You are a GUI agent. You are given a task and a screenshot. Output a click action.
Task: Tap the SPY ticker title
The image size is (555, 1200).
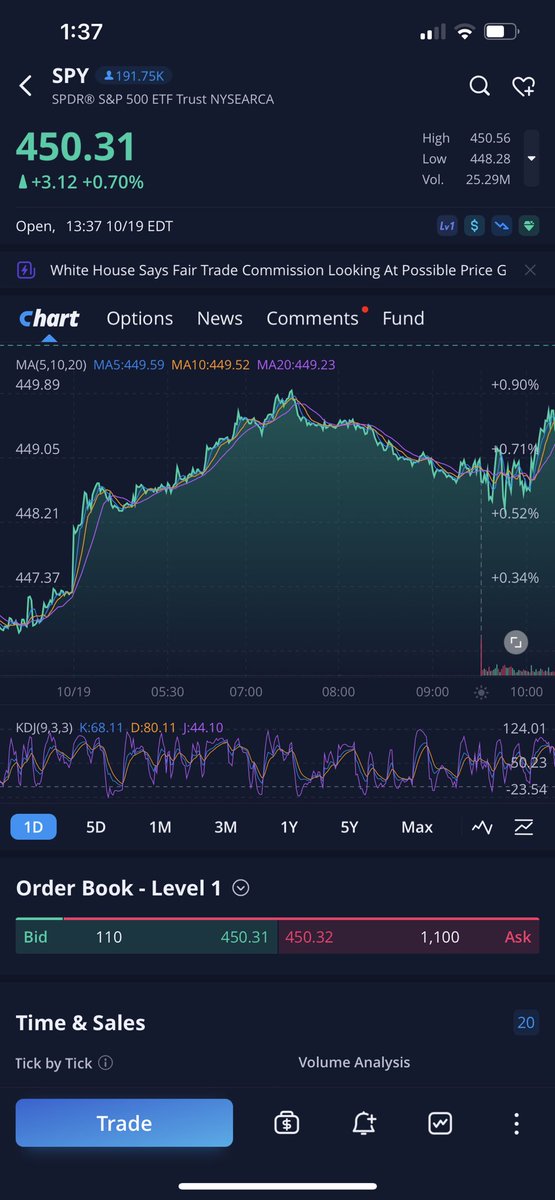70,75
